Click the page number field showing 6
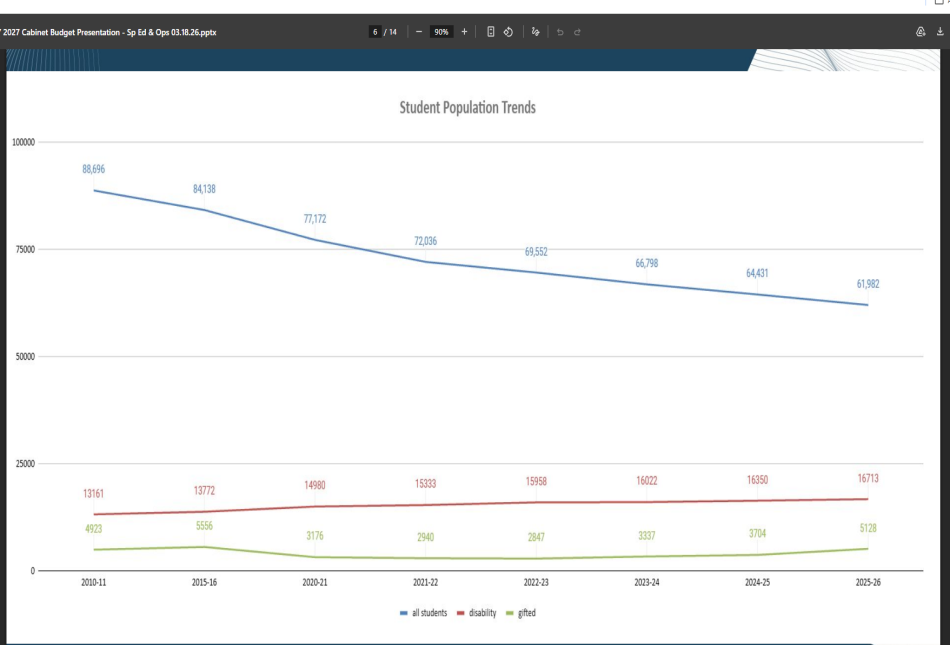 pyautogui.click(x=376, y=32)
